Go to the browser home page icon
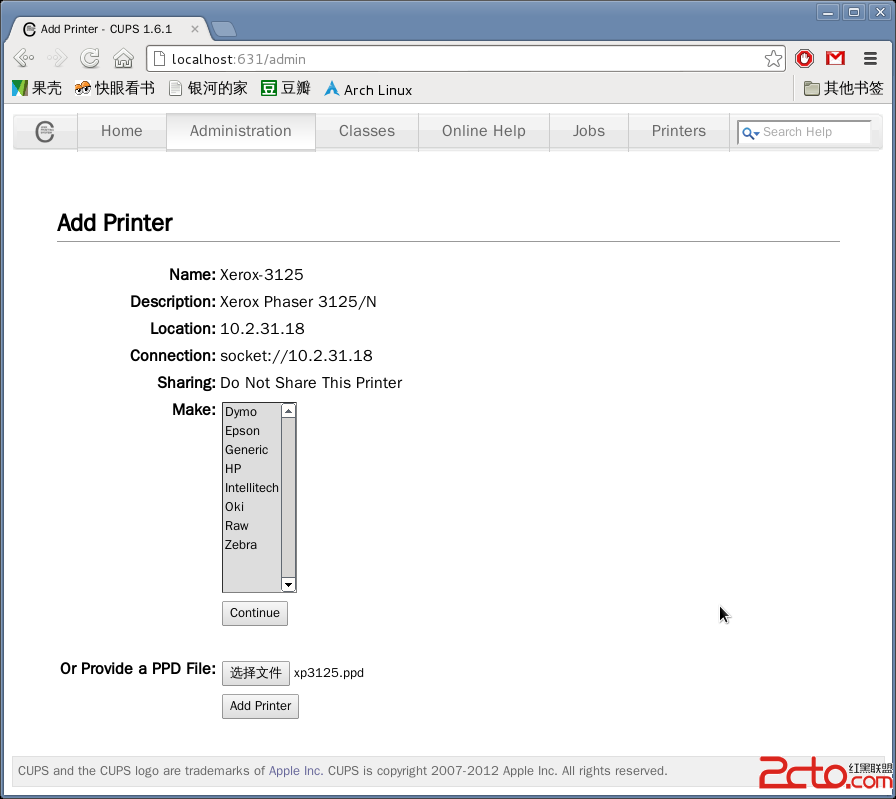 tap(123, 58)
